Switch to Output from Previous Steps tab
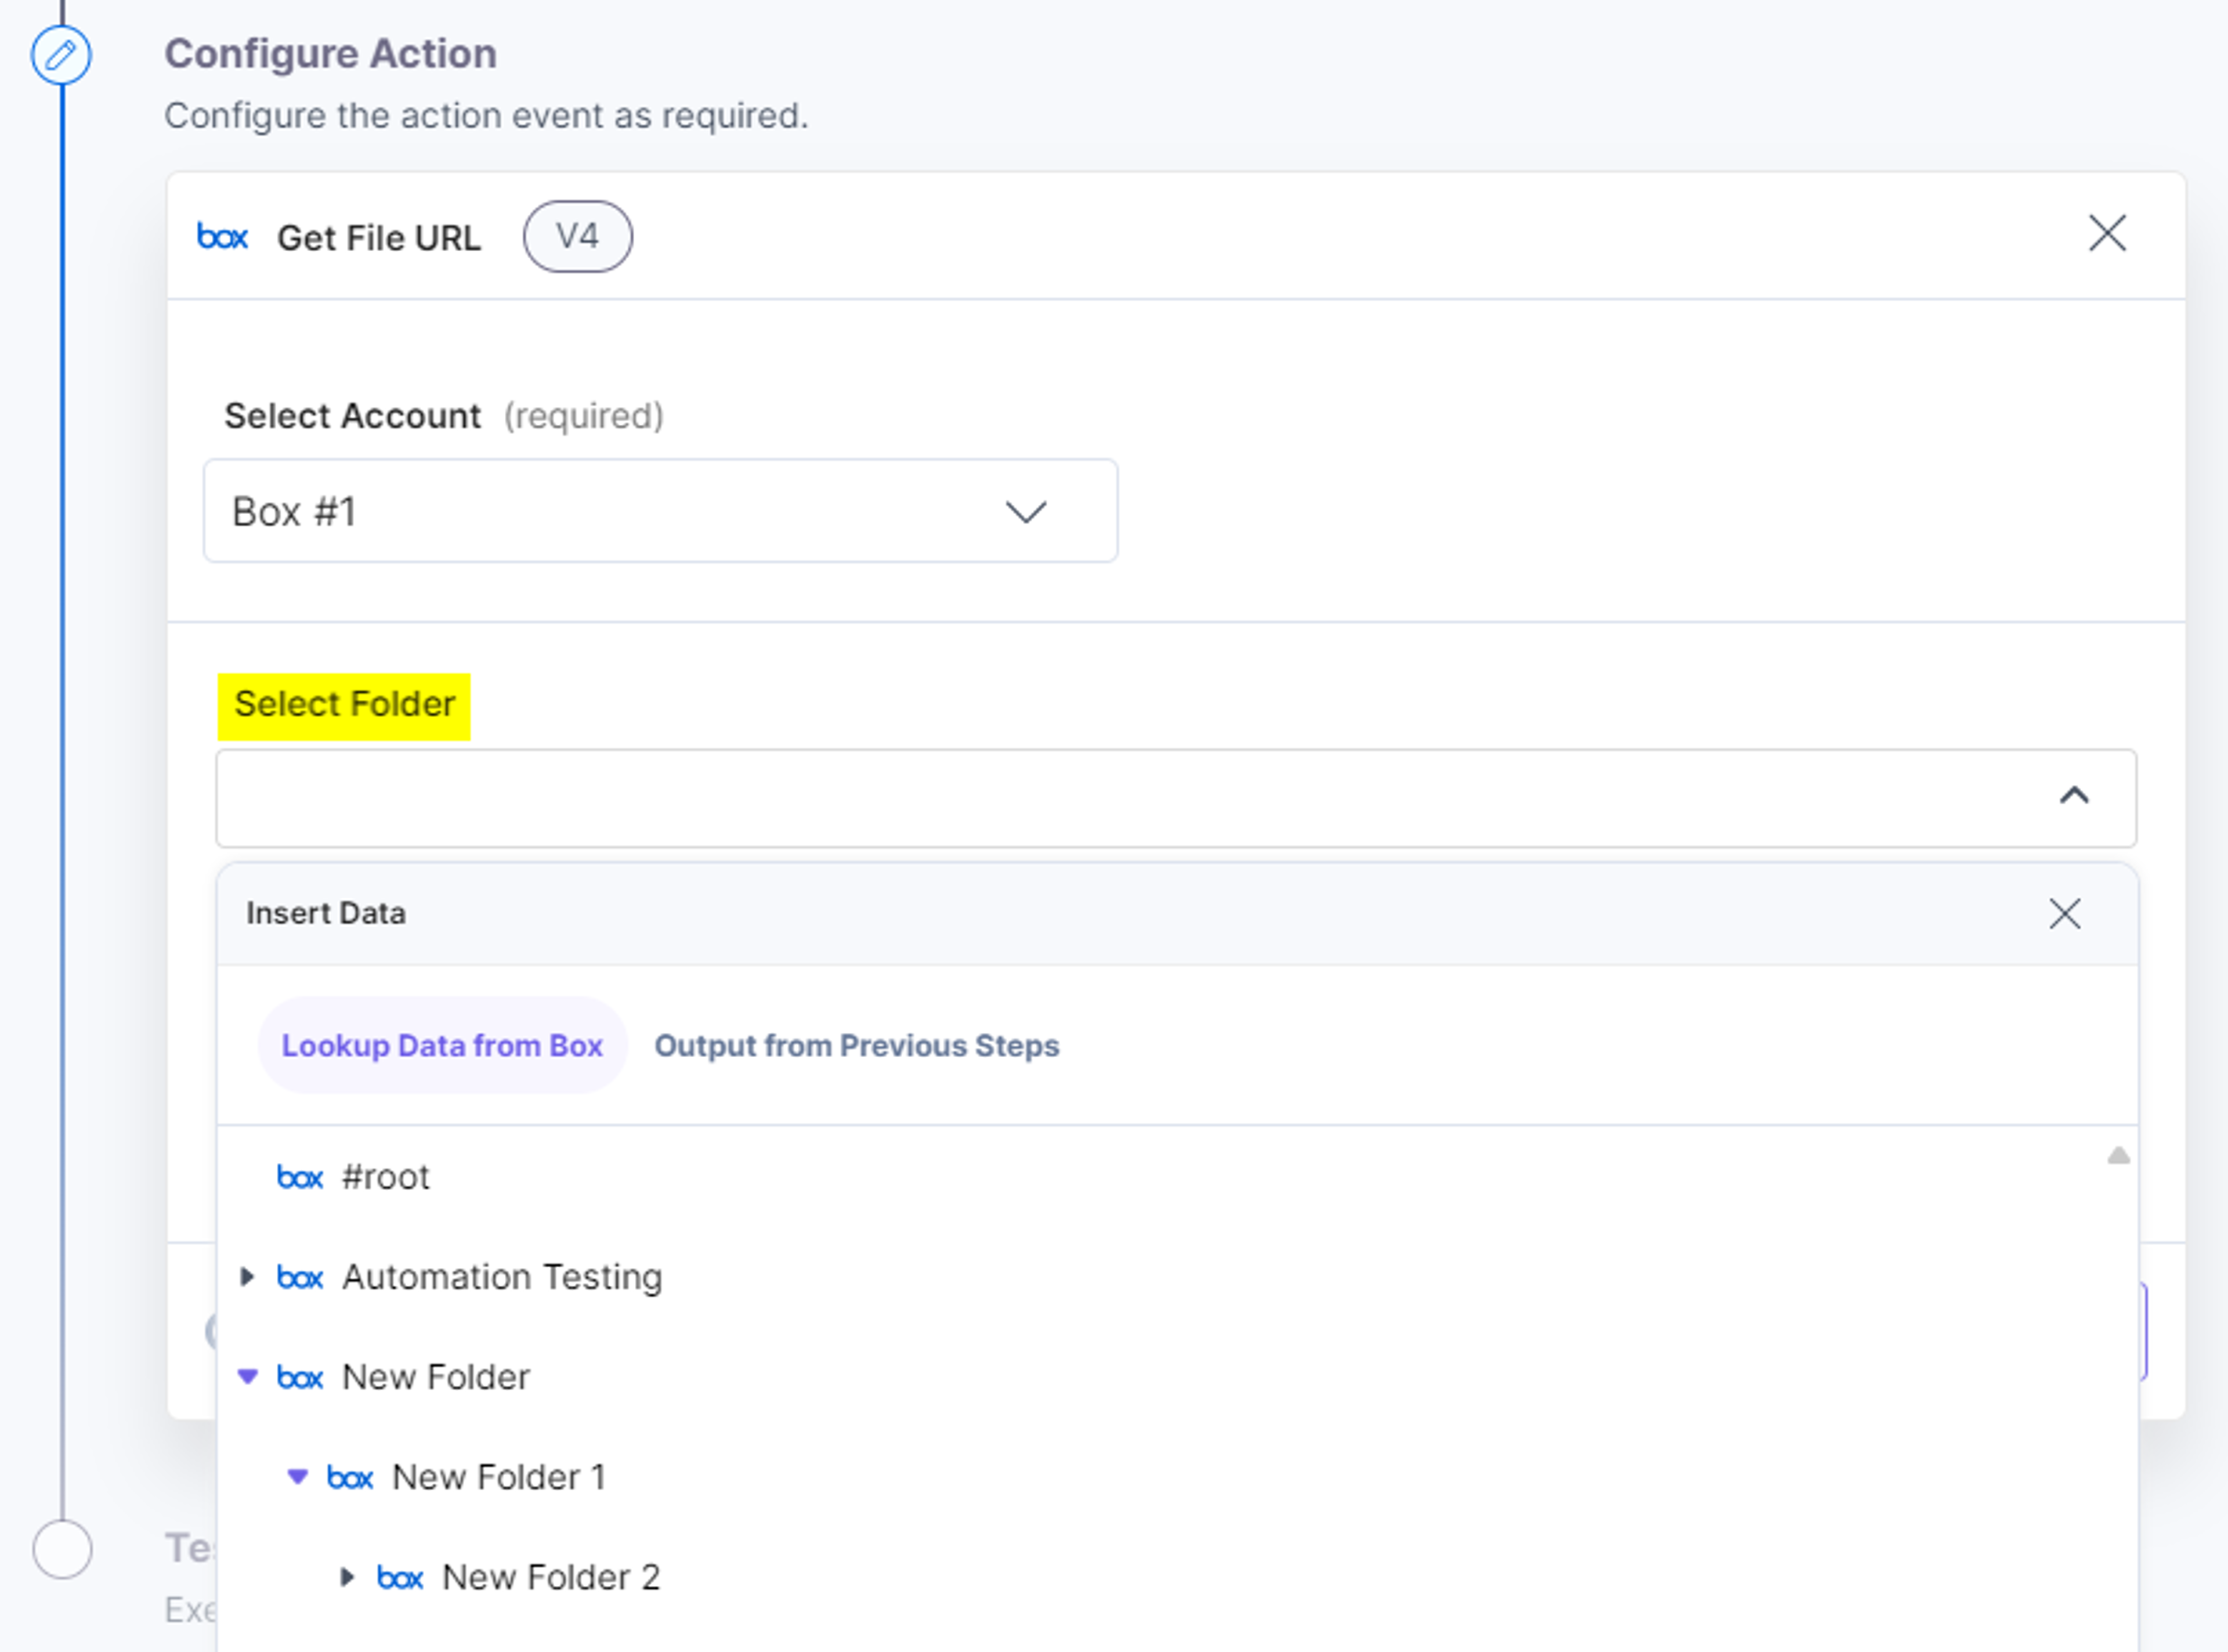 856,1045
